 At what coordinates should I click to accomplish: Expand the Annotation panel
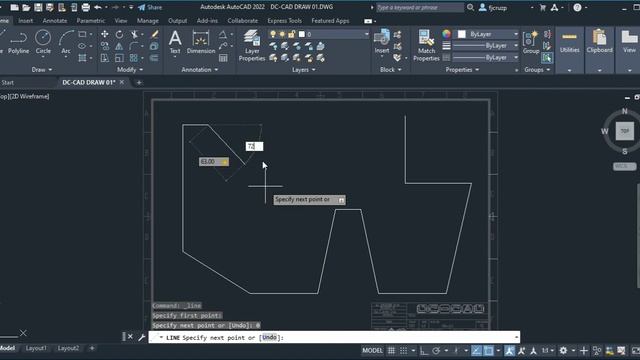pos(200,70)
